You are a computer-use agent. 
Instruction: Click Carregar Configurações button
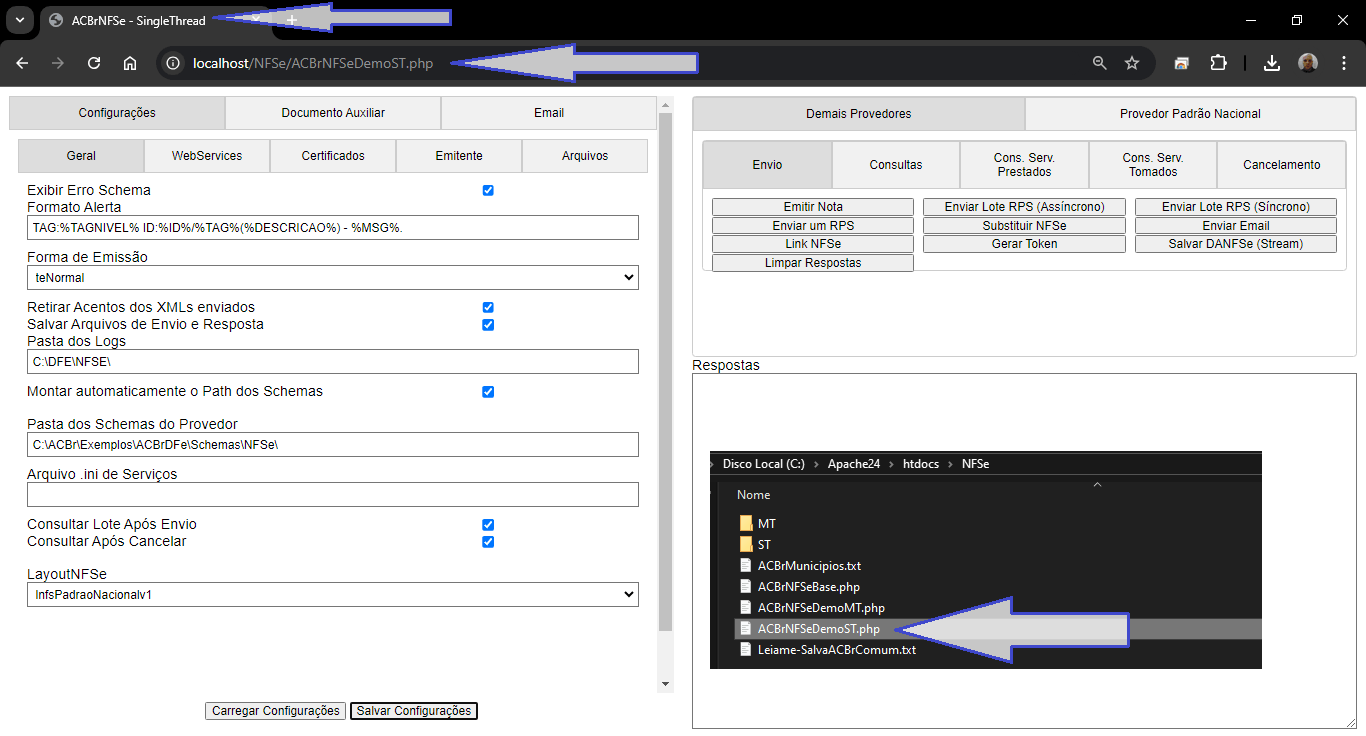point(276,711)
